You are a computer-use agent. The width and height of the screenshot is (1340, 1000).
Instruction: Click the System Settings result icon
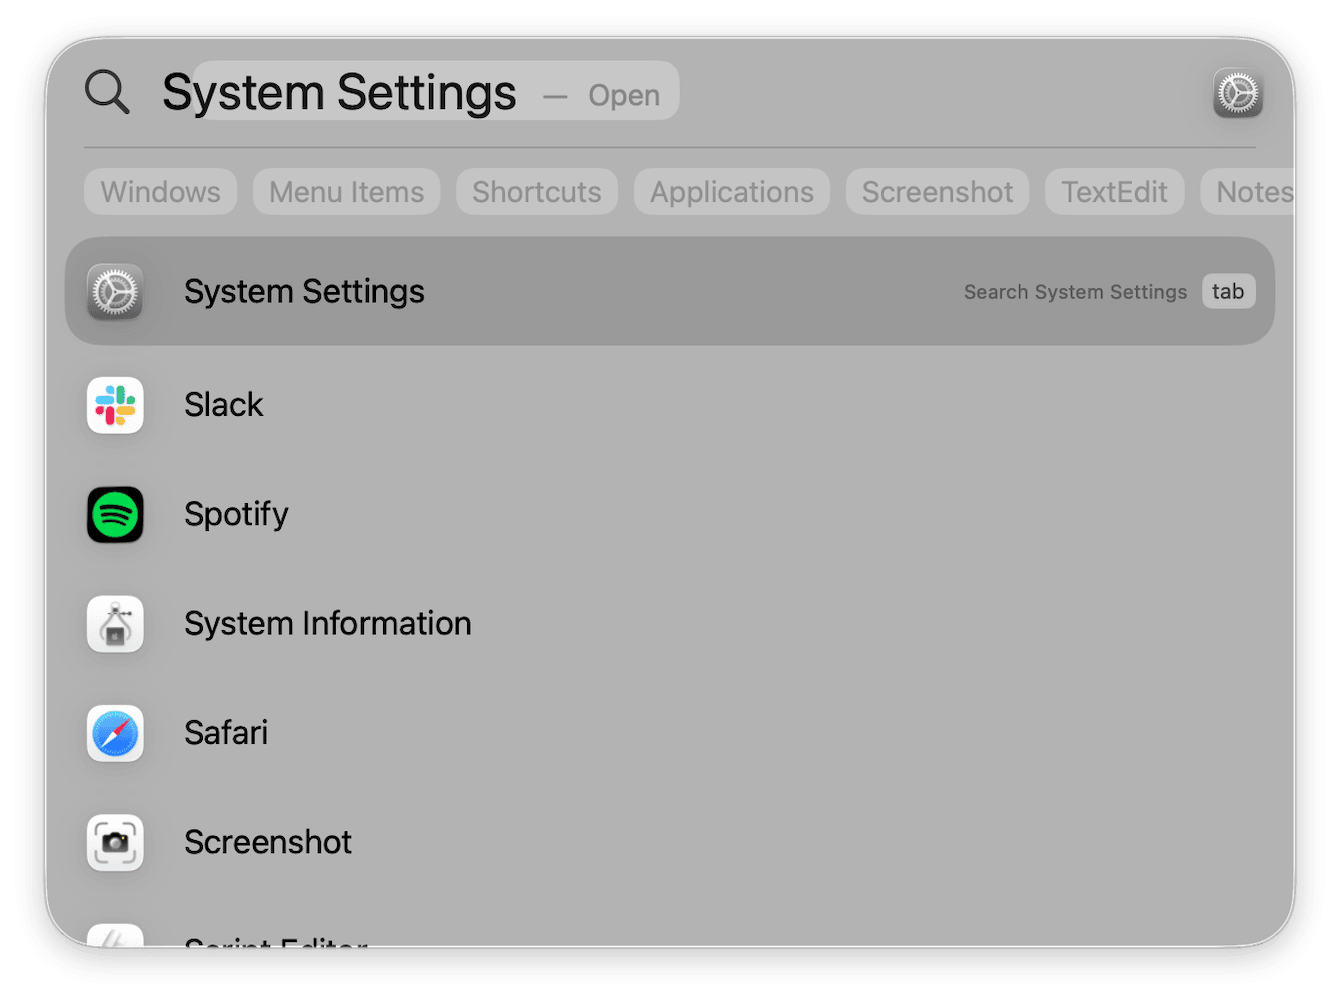click(x=115, y=292)
